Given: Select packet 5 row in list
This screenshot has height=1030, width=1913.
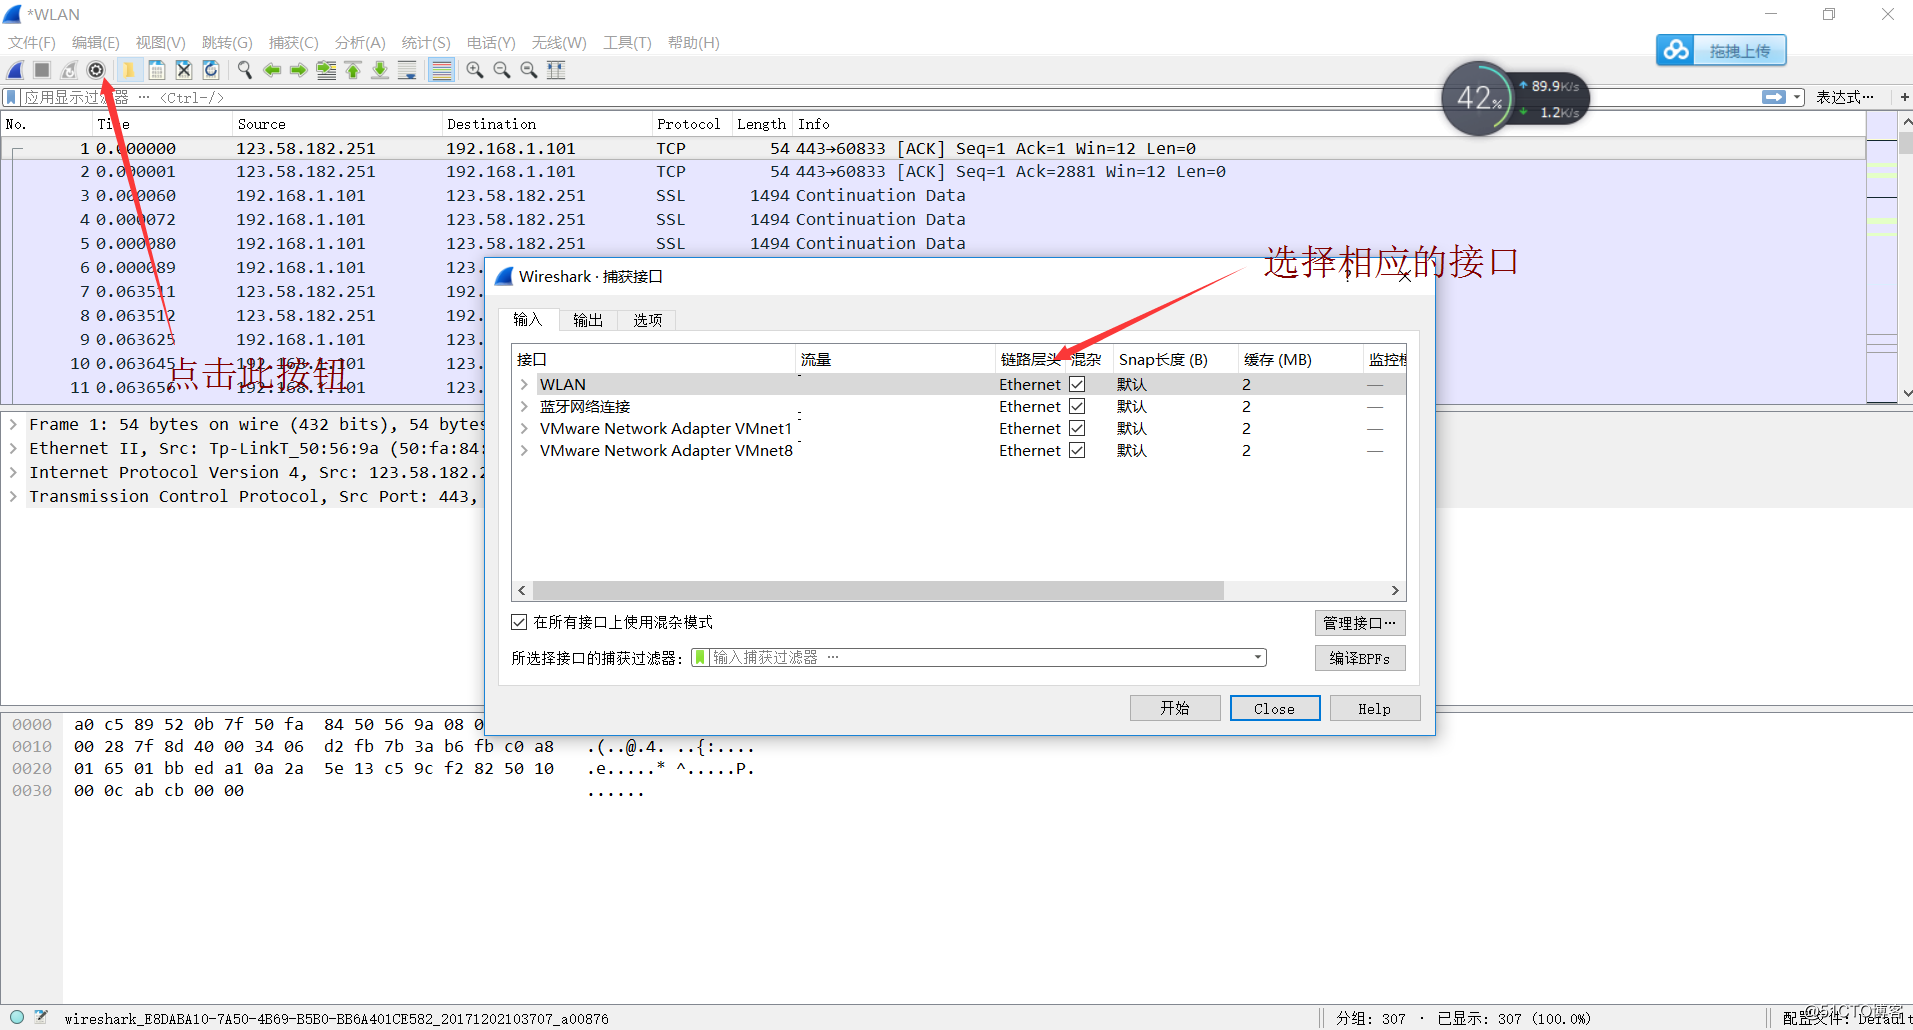Looking at the screenshot, I should coord(933,243).
